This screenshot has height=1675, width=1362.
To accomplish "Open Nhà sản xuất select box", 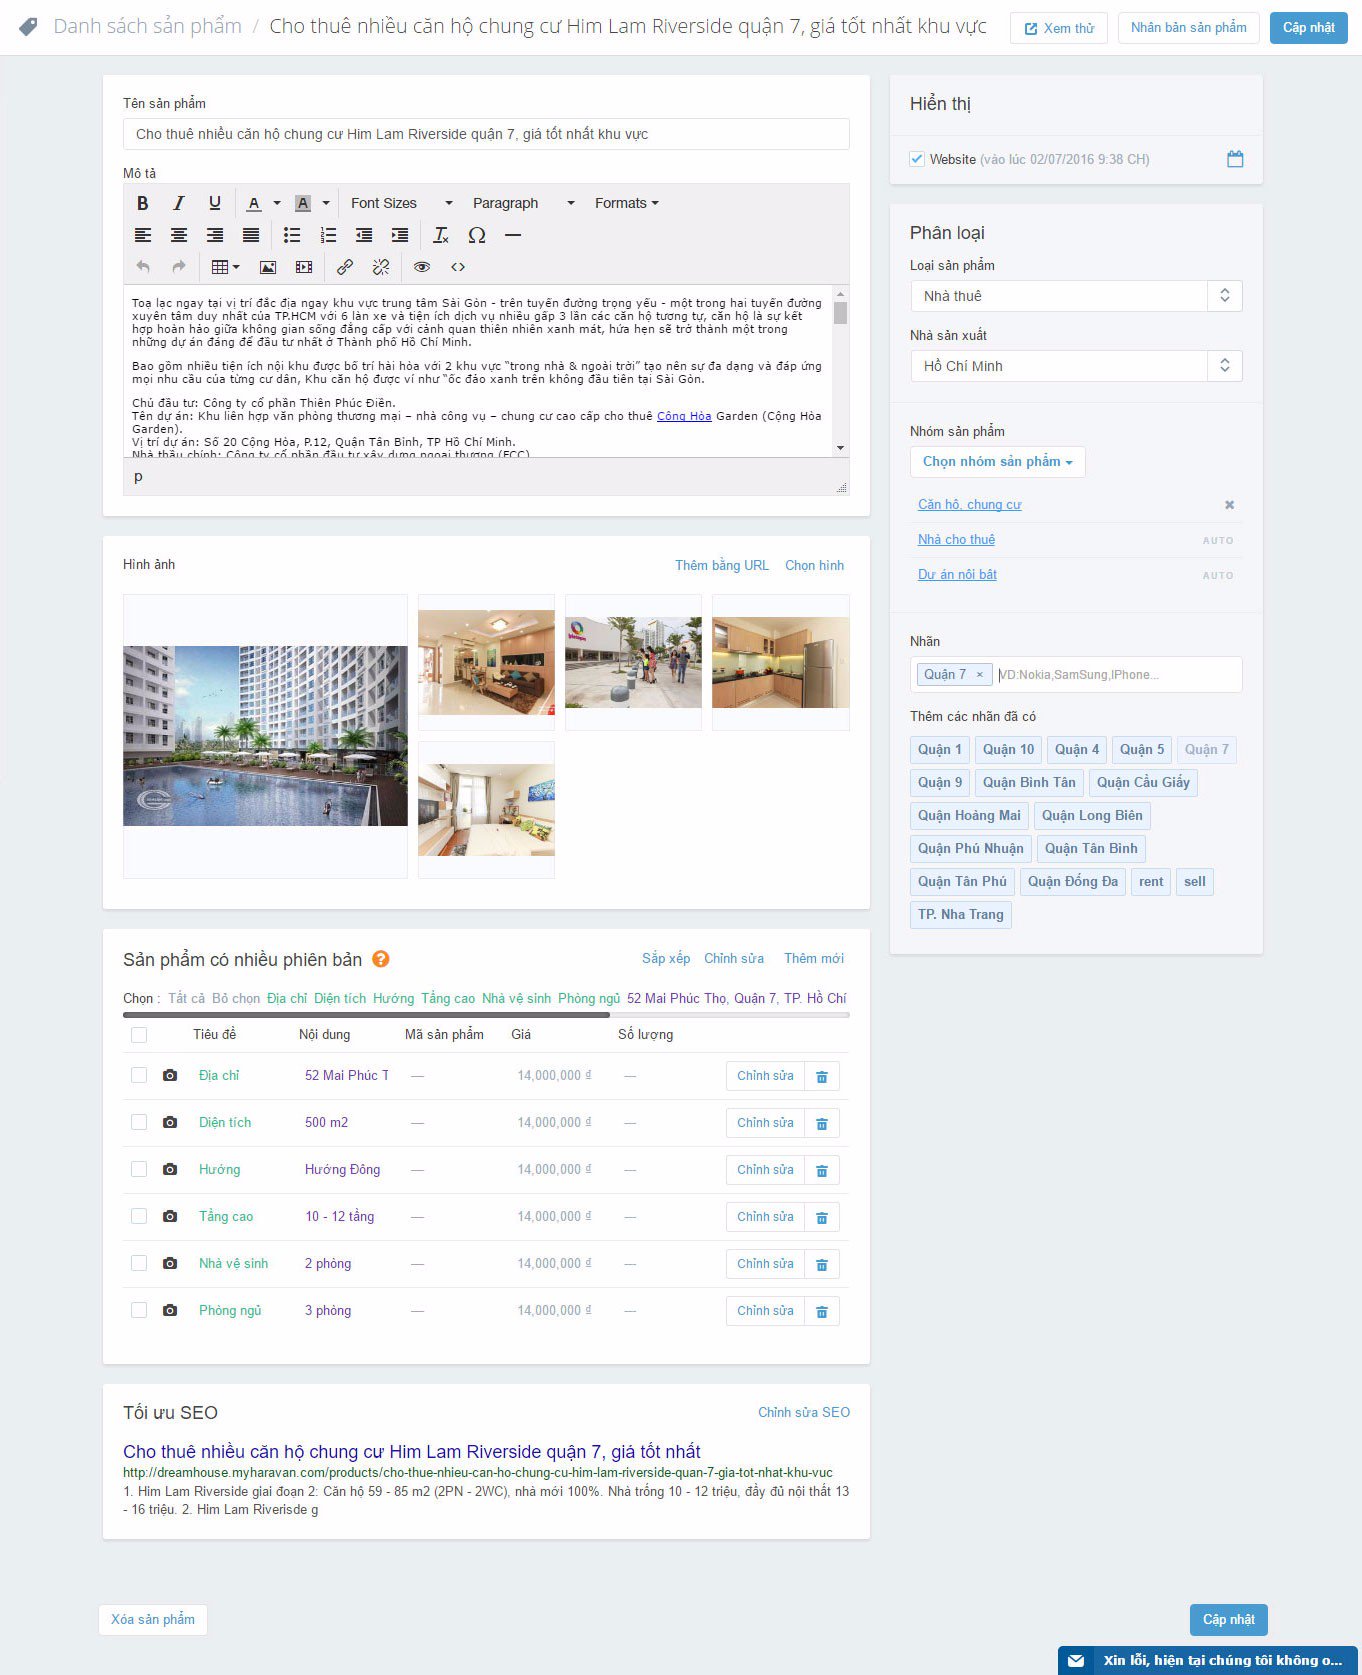I will click(x=1076, y=366).
